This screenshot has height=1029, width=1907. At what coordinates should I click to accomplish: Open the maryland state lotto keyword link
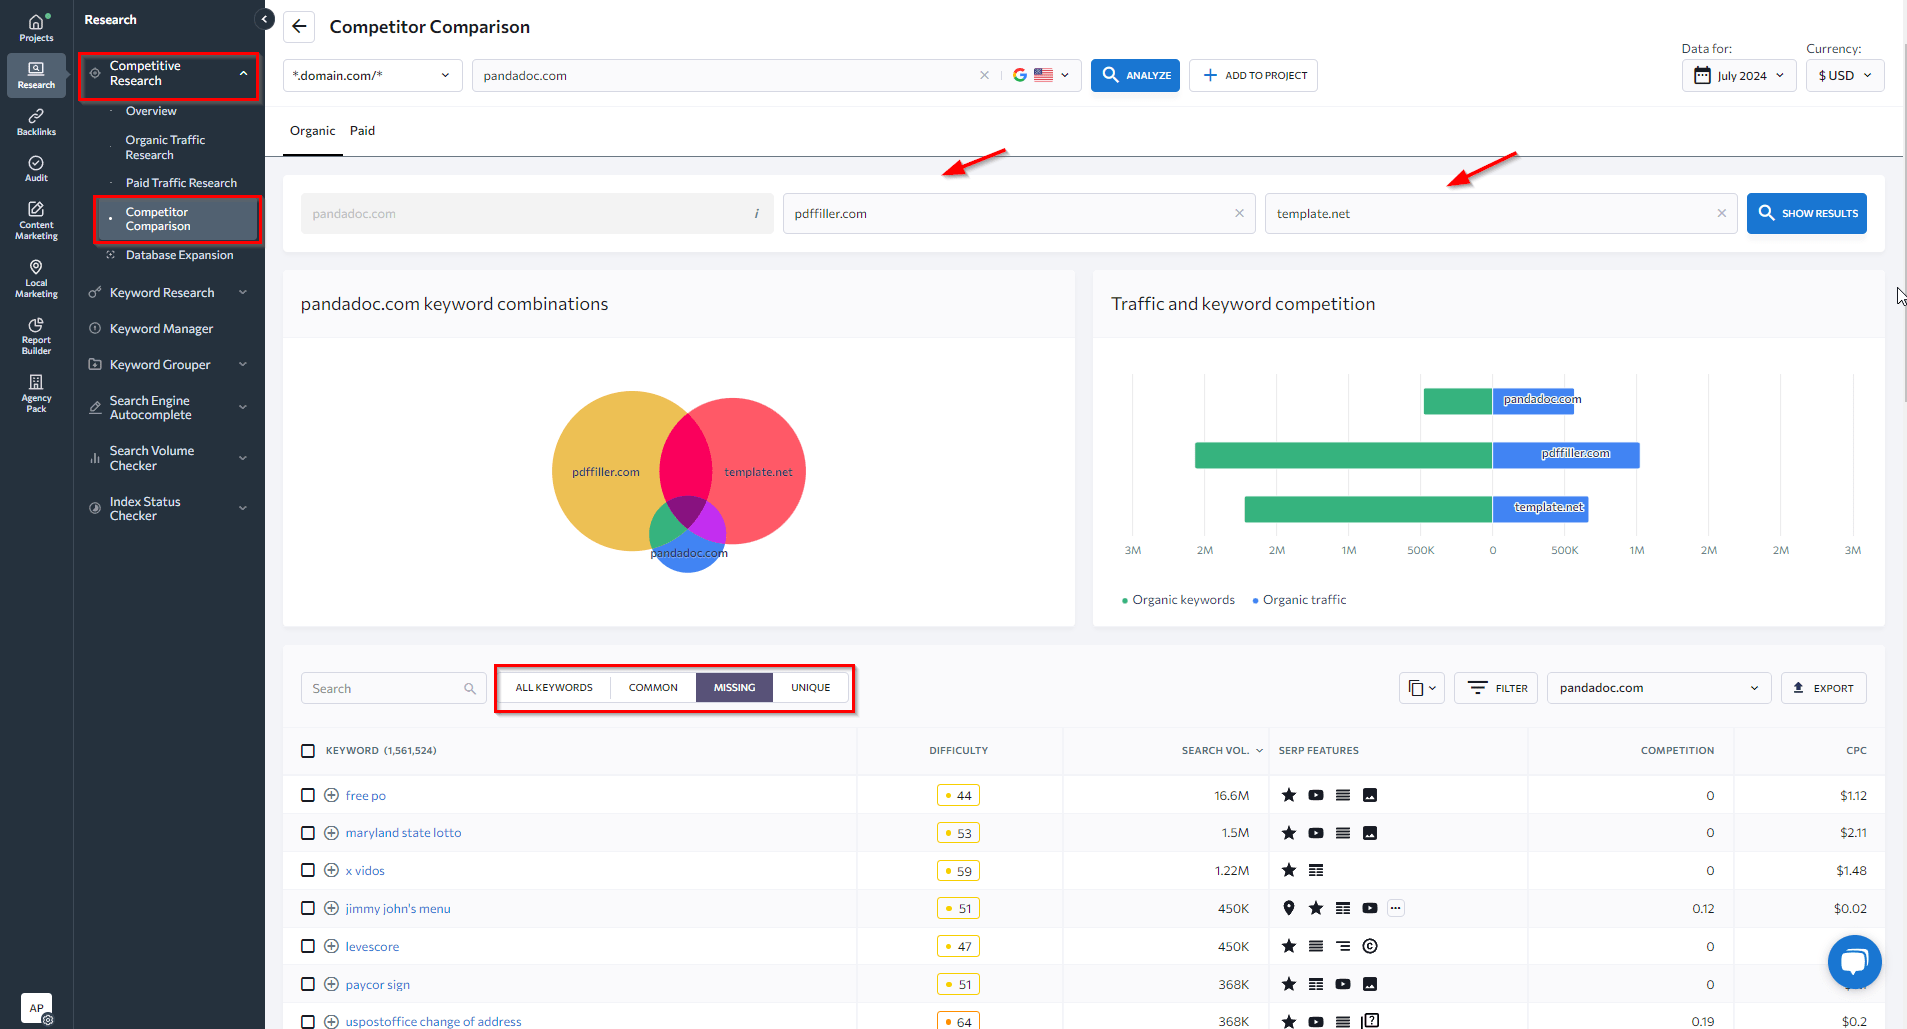[x=403, y=832]
